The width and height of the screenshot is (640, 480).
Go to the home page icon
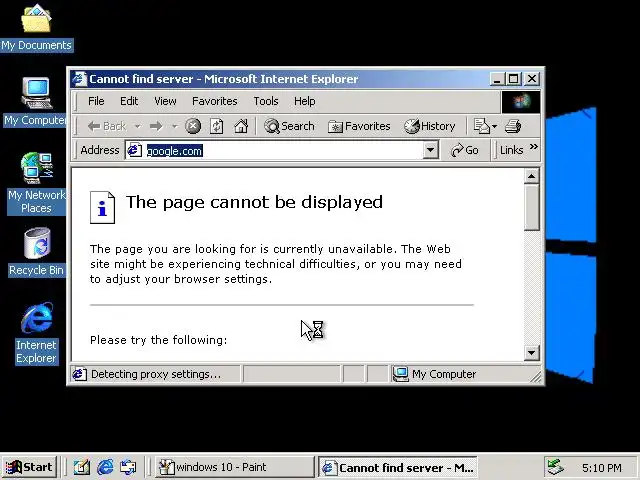tap(241, 126)
